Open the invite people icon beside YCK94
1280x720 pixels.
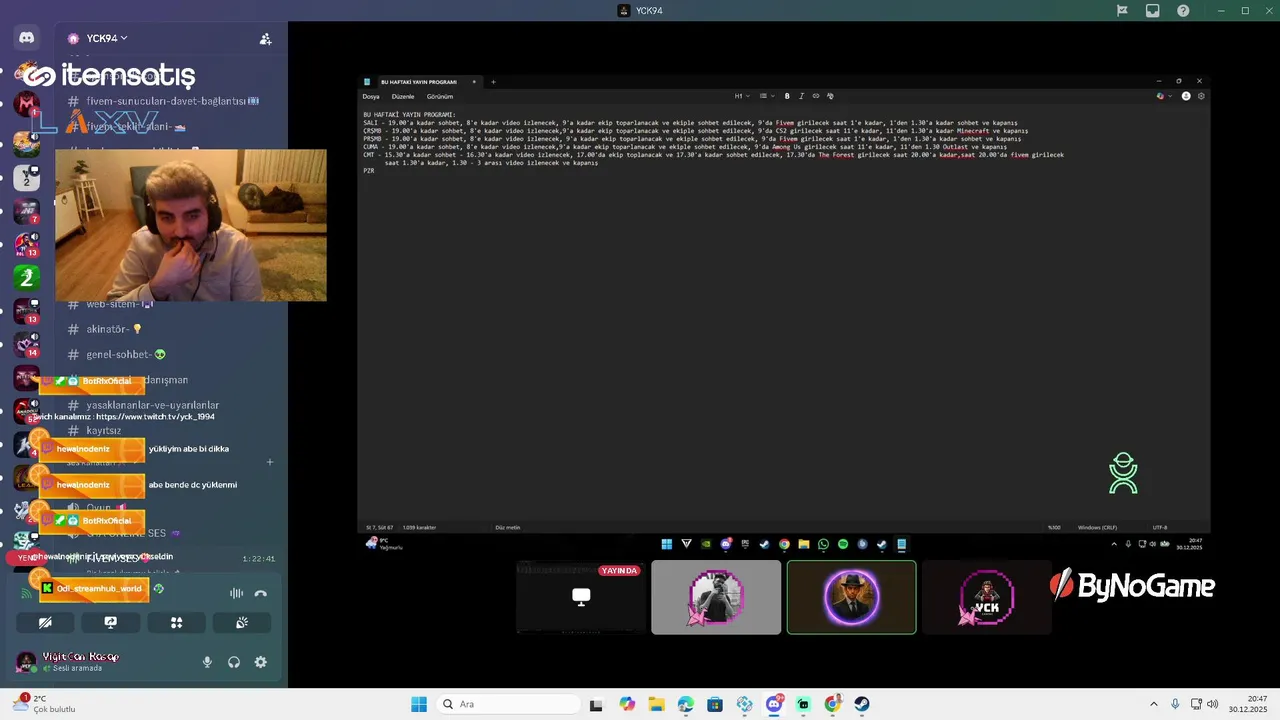point(265,39)
